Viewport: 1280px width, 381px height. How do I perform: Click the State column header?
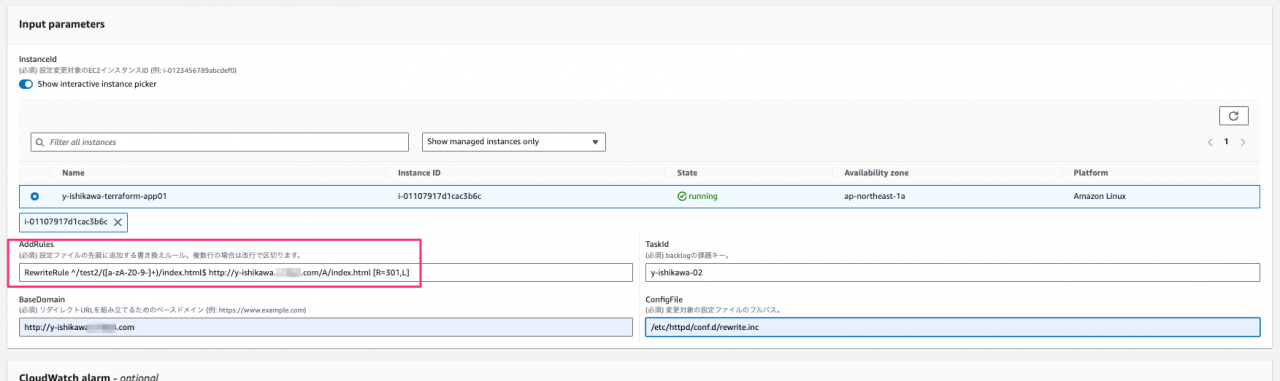687,173
